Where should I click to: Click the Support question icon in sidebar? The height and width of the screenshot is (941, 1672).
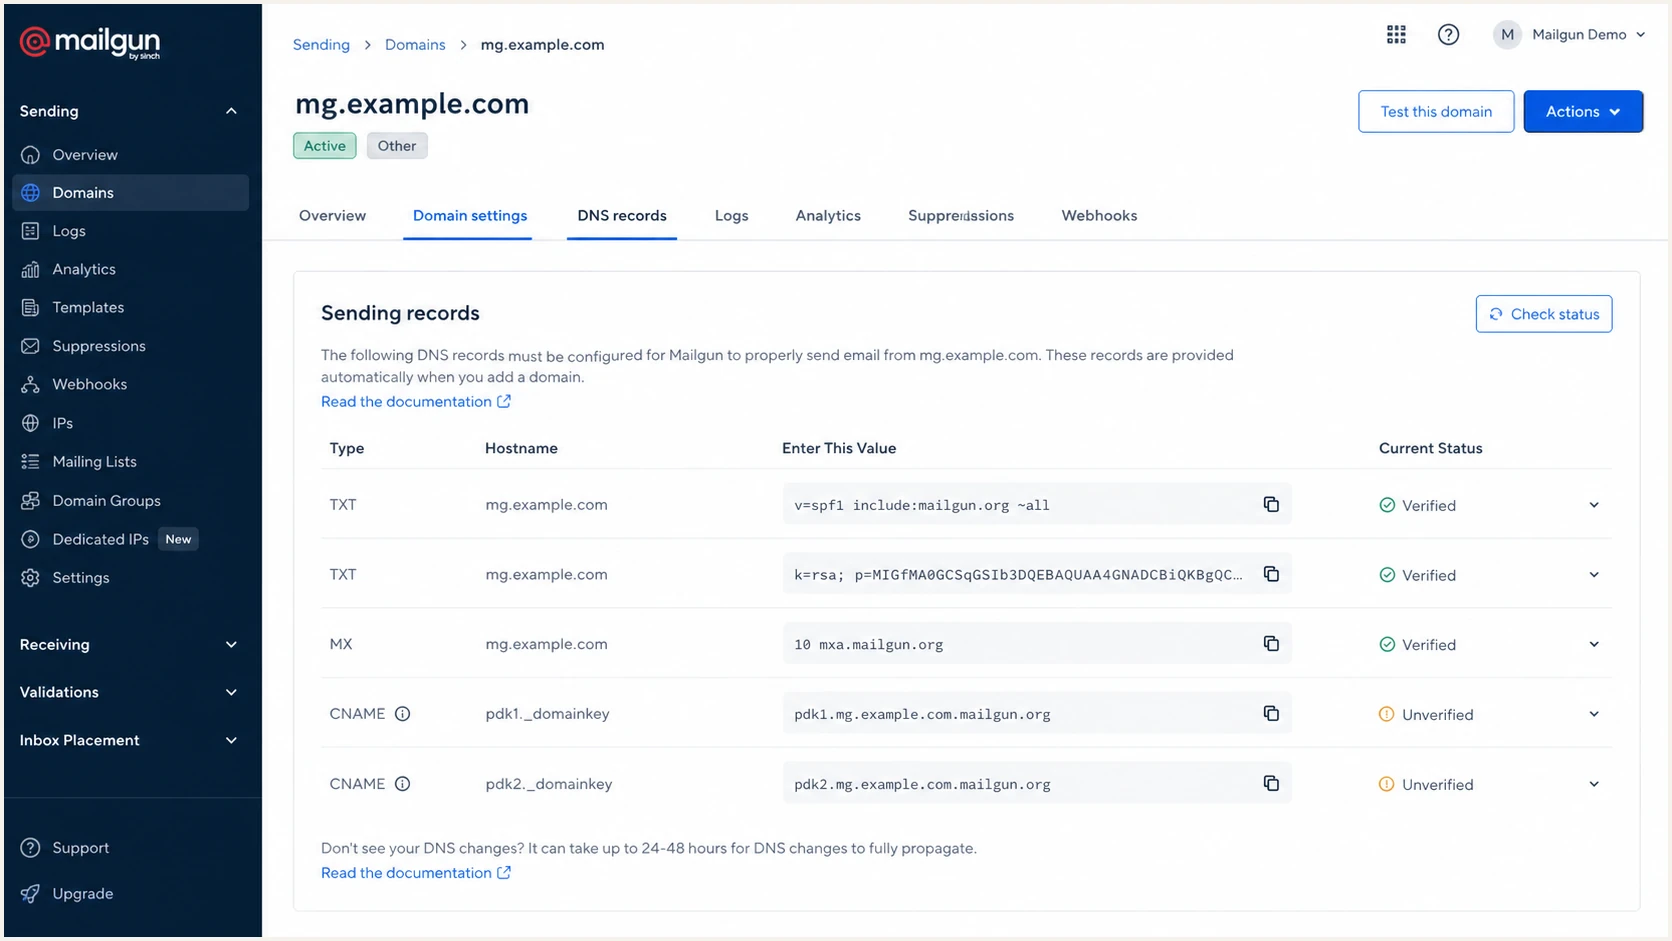point(31,848)
